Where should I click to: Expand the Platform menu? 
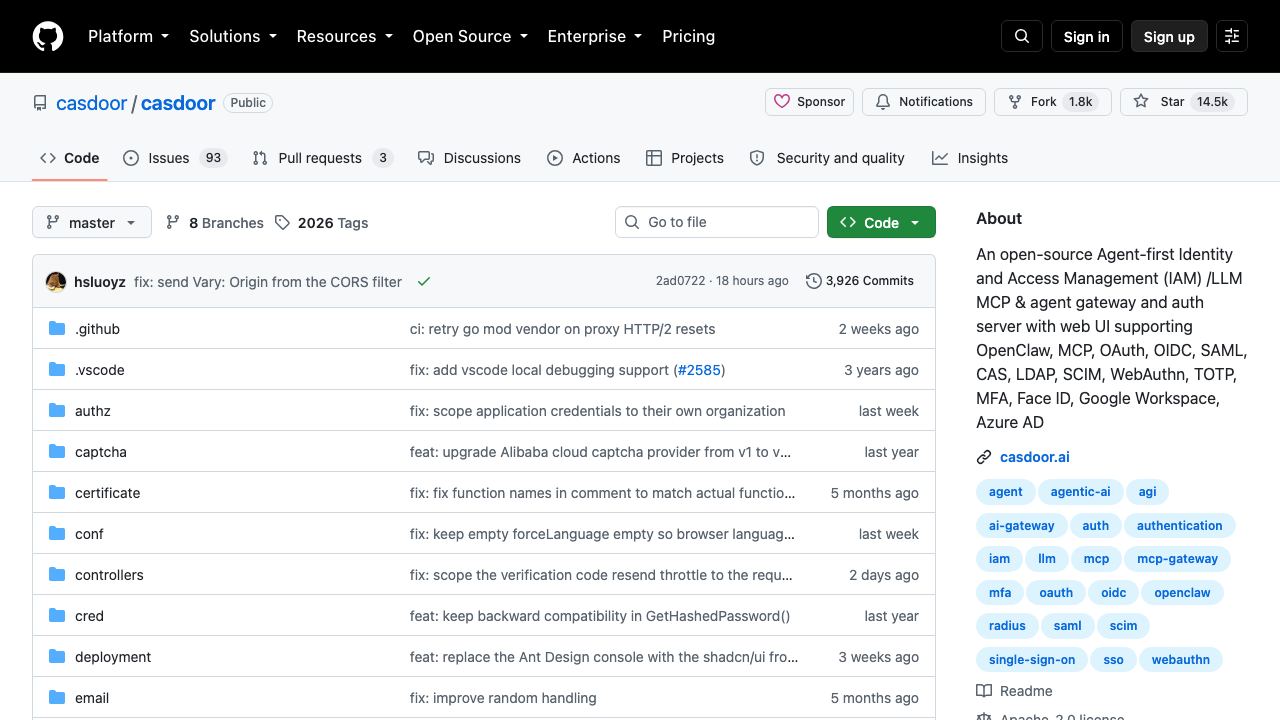[x=128, y=36]
